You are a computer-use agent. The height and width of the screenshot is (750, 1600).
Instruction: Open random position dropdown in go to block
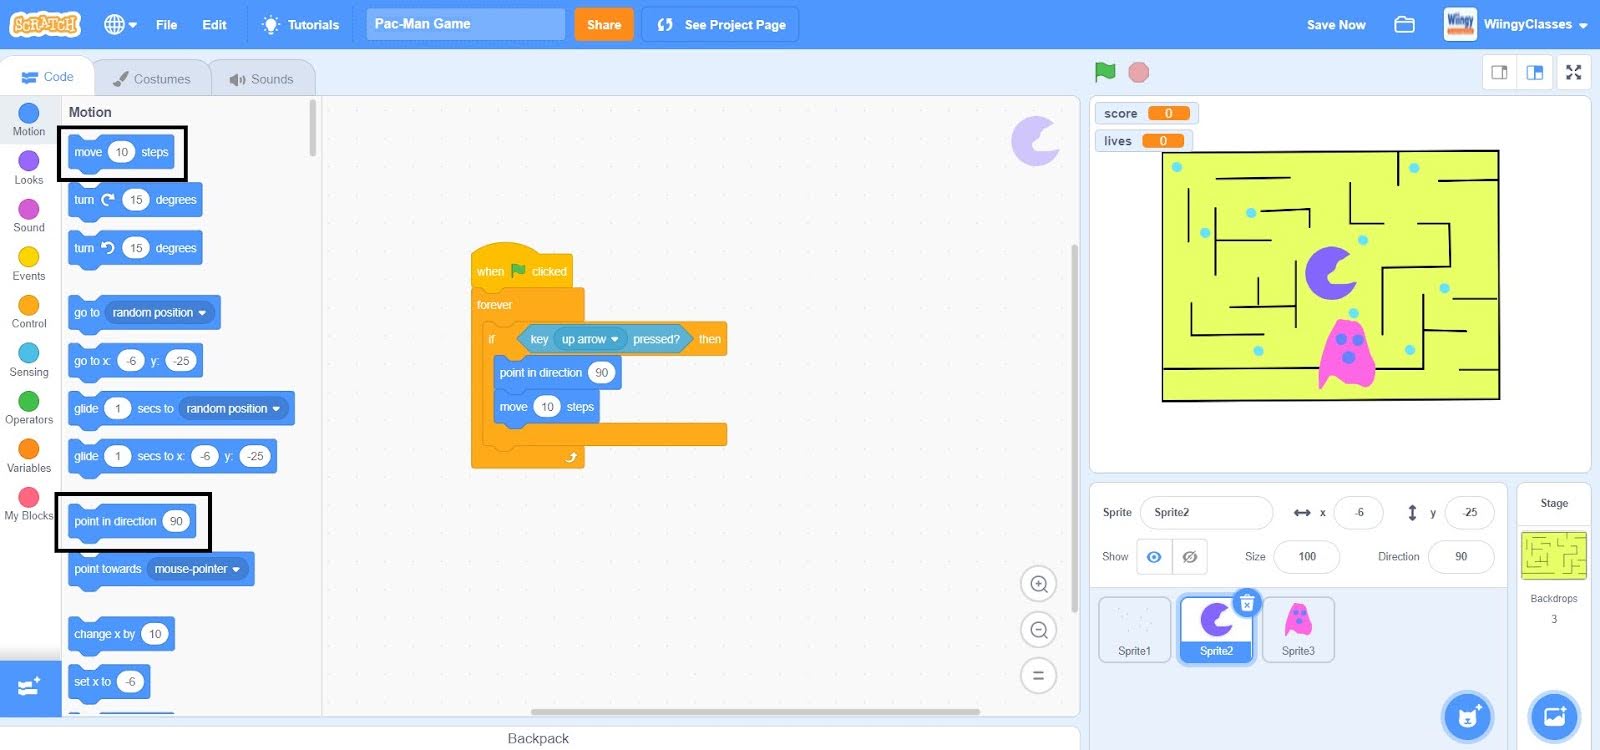[160, 313]
